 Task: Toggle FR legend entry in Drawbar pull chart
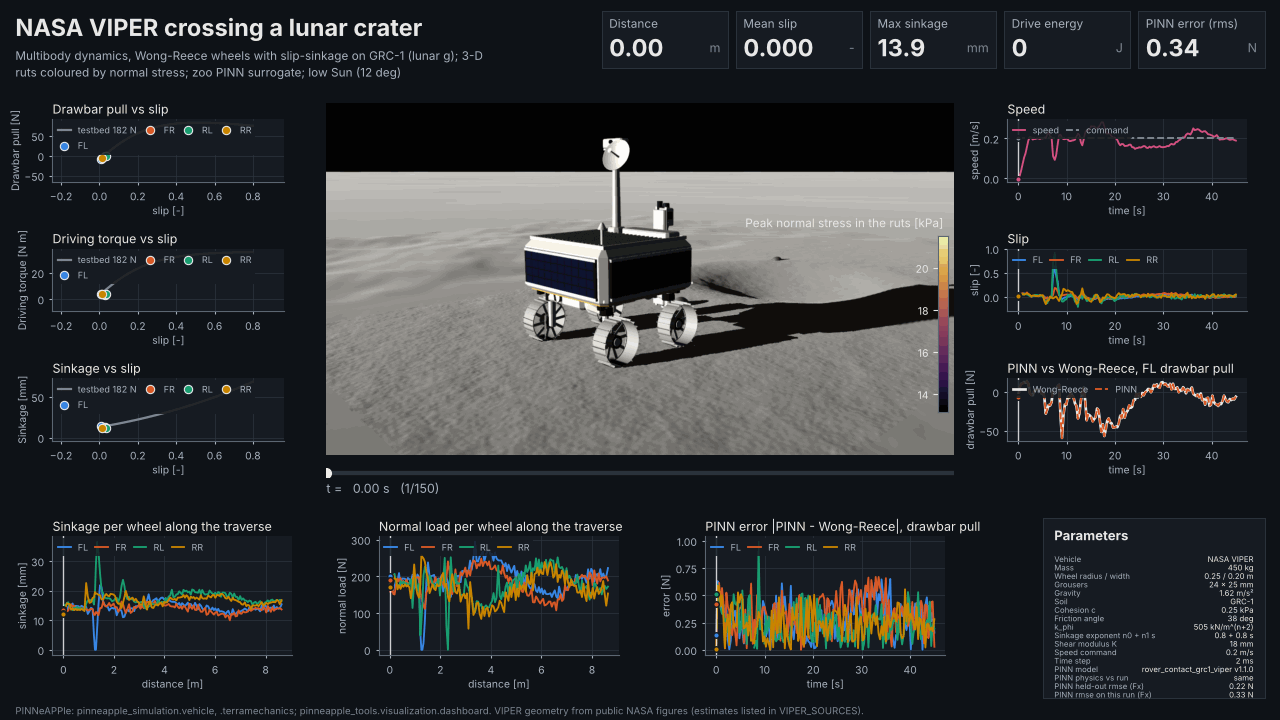point(161,130)
